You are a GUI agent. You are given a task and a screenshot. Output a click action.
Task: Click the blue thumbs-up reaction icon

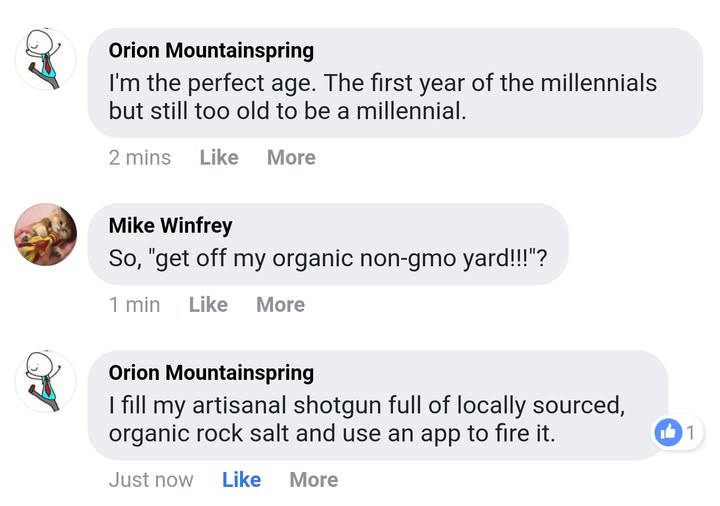pyautogui.click(x=667, y=432)
